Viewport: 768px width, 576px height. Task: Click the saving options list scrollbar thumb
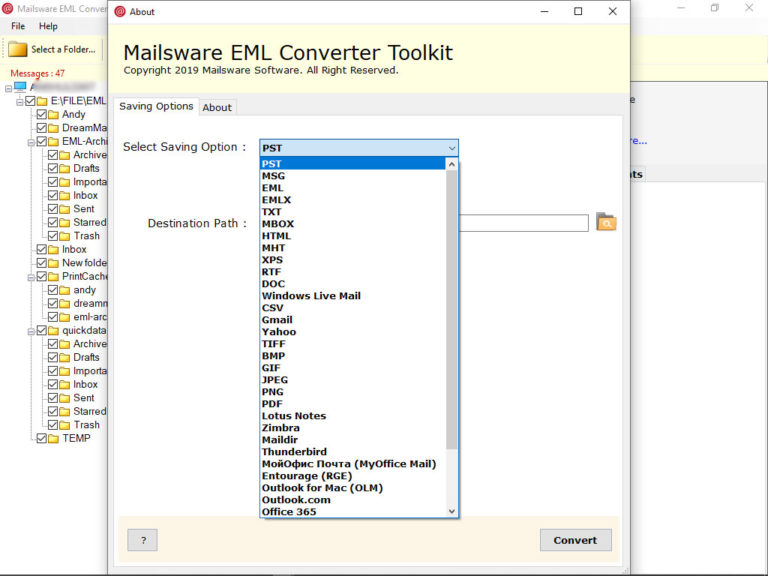click(x=452, y=310)
